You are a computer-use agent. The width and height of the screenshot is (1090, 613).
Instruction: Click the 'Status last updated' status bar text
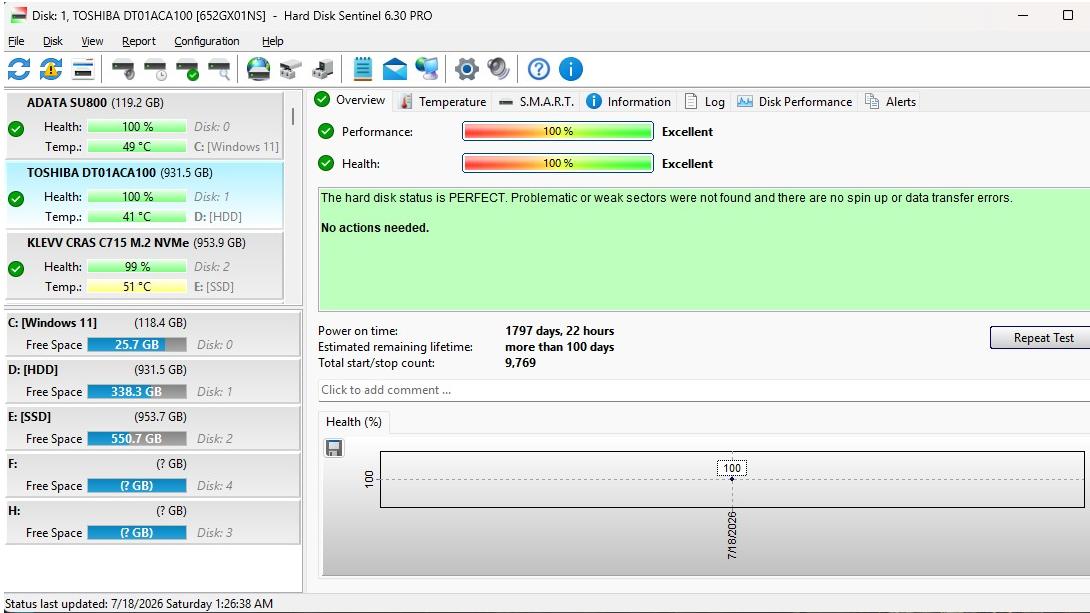click(x=139, y=603)
